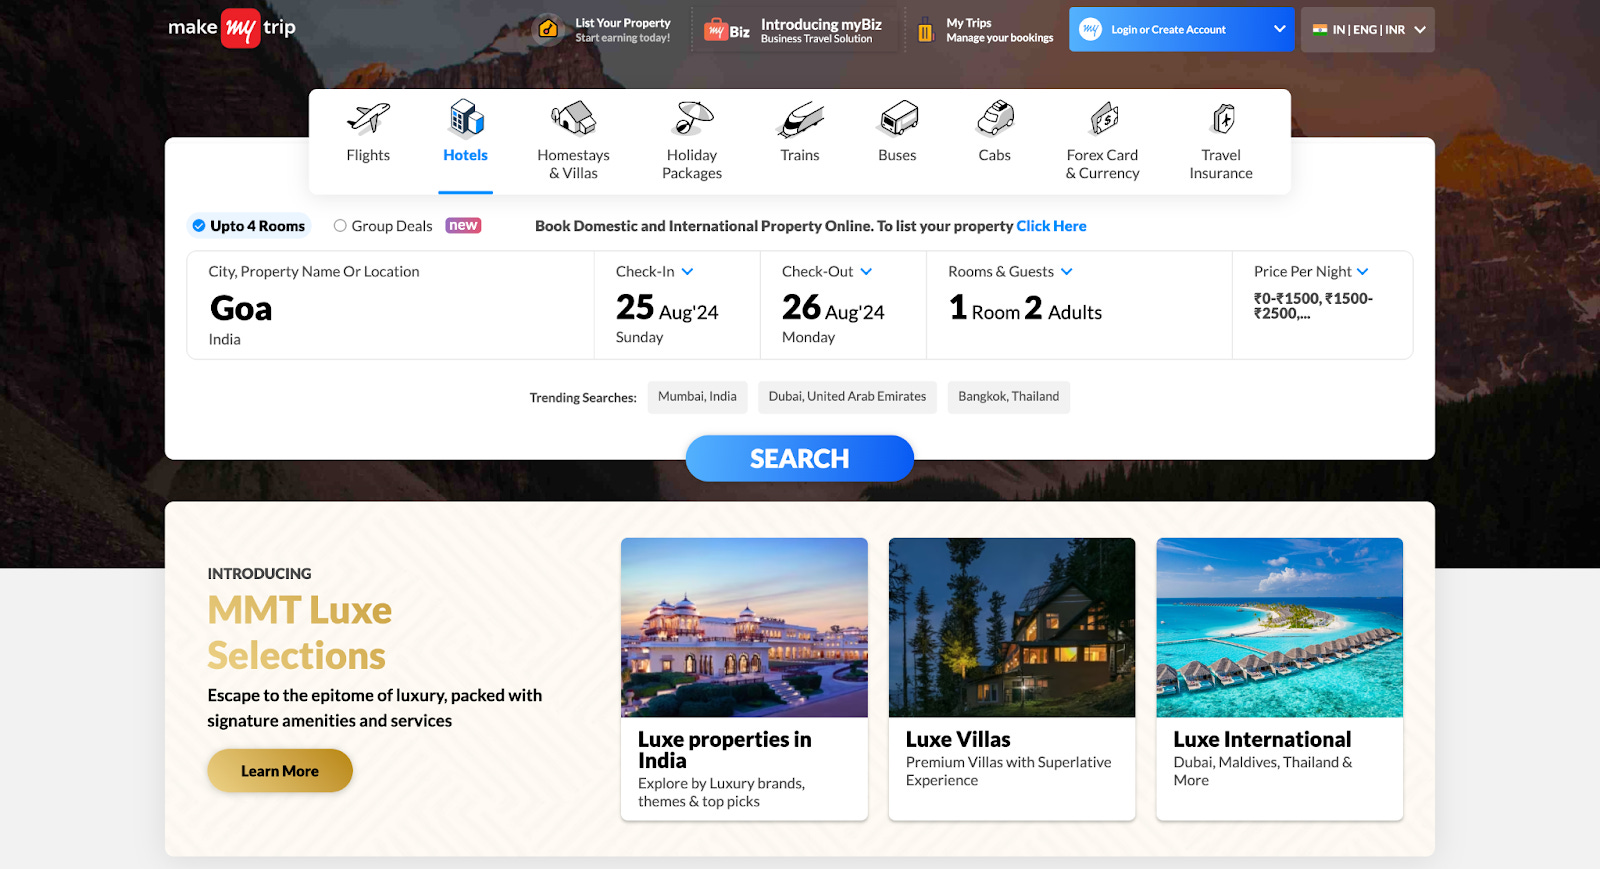
Task: Open the Check-Out date chevron
Action: coord(866,271)
